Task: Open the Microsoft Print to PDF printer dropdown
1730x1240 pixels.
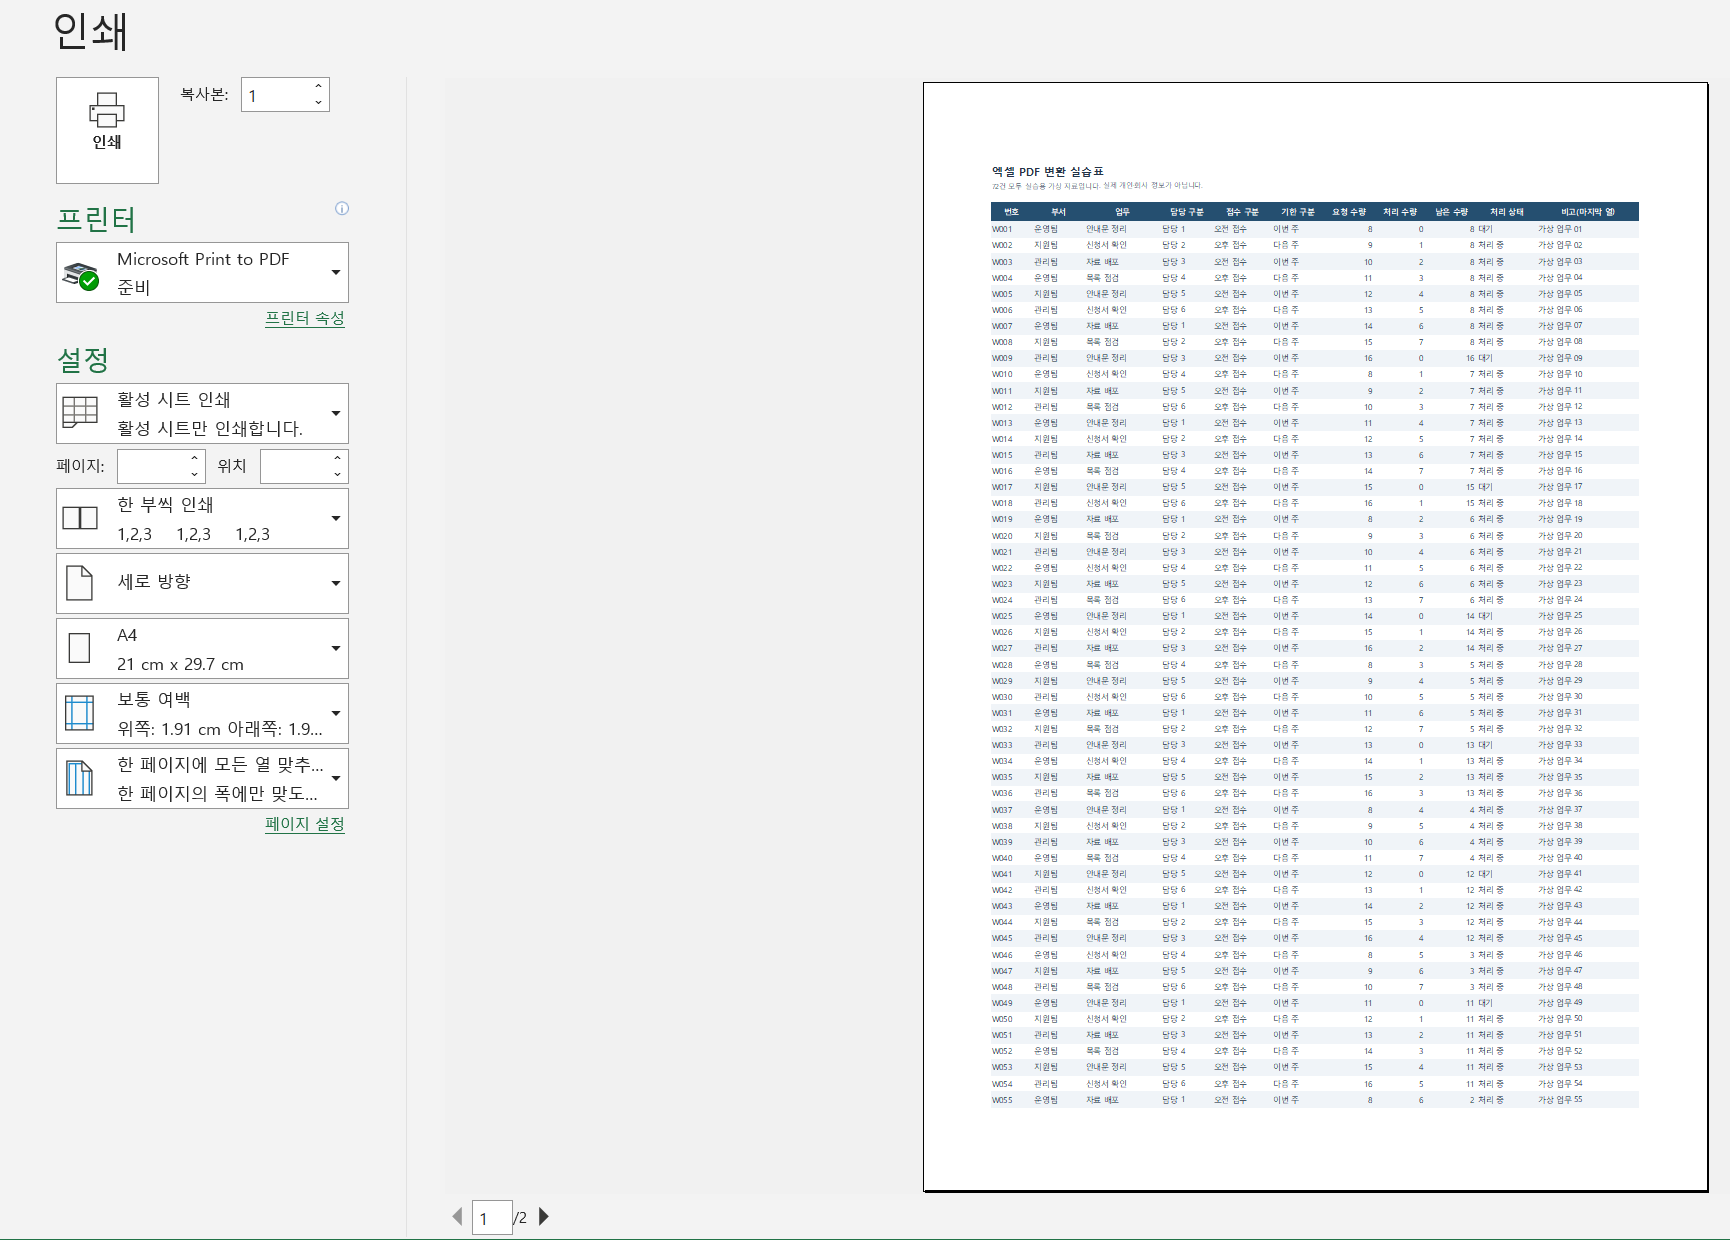Action: tap(202, 272)
